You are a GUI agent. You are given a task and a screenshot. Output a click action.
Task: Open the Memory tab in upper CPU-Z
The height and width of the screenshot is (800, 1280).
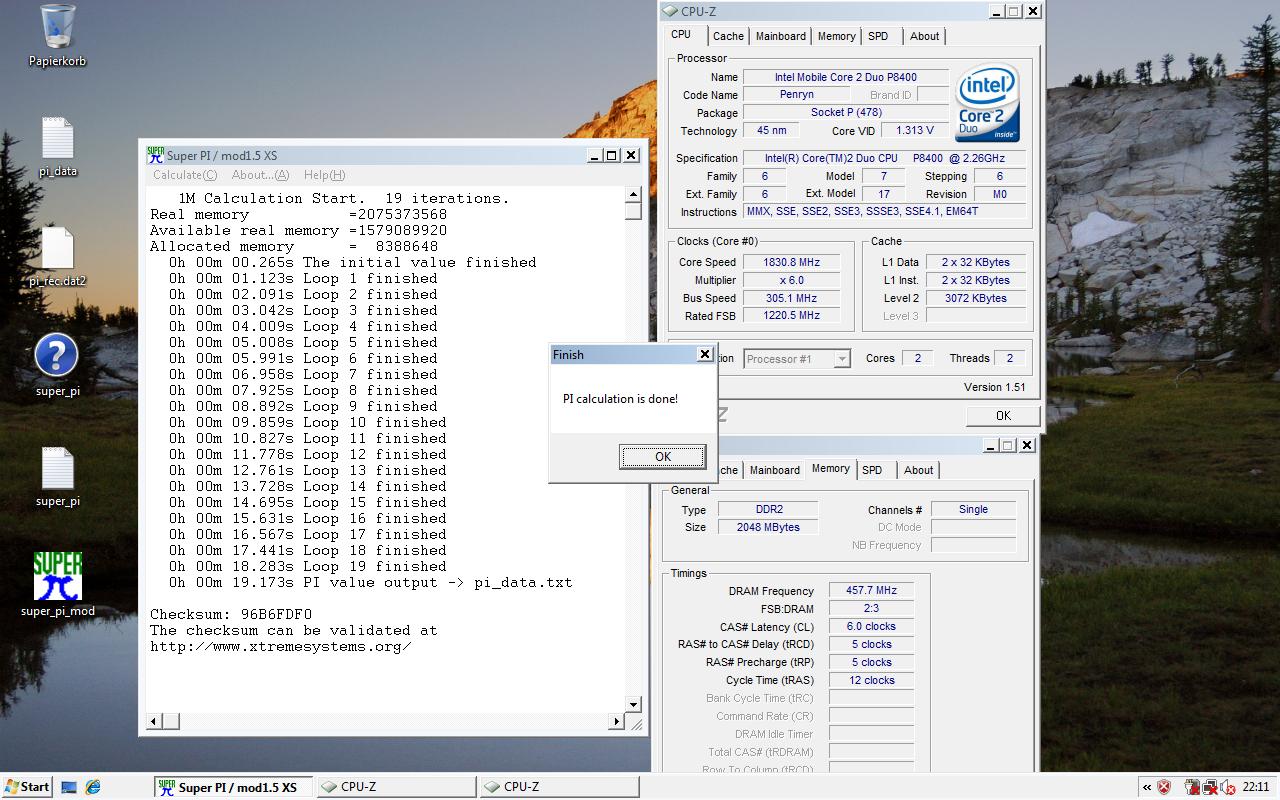click(837, 36)
